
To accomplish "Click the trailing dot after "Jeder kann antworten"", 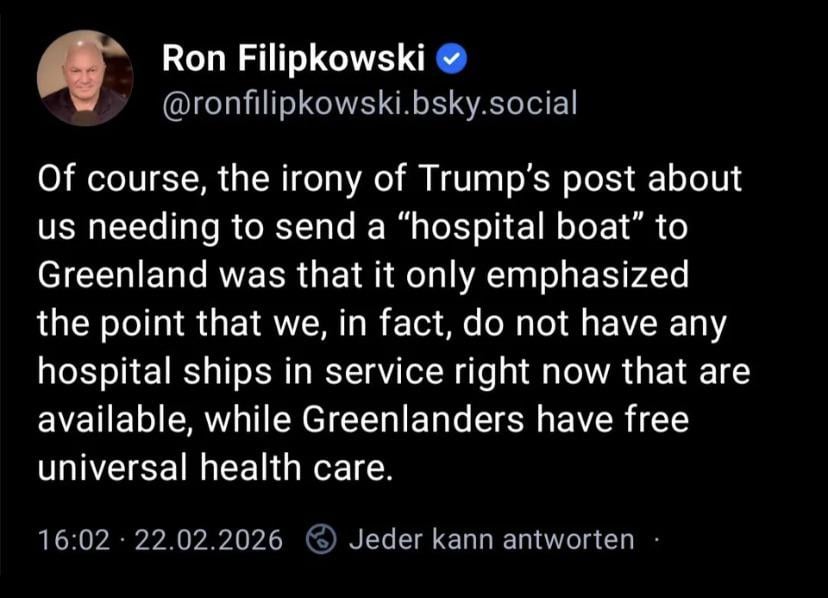I will [x=656, y=540].
